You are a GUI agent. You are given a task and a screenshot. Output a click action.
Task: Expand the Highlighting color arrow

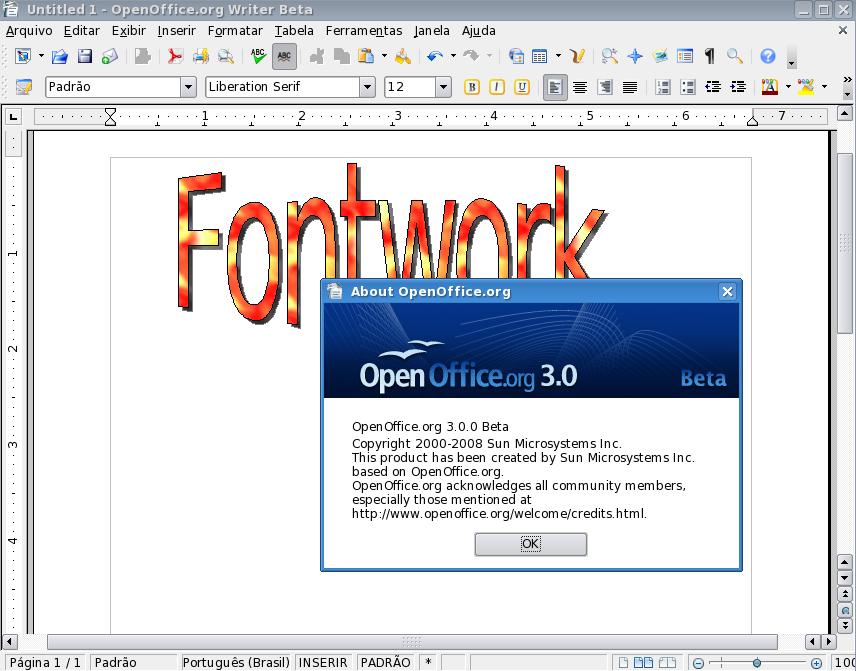pyautogui.click(x=824, y=87)
